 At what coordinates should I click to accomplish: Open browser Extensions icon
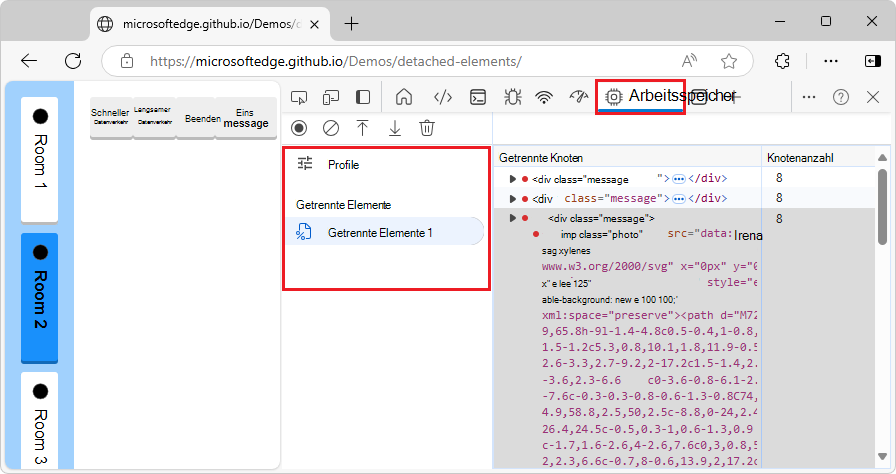pyautogui.click(x=782, y=61)
